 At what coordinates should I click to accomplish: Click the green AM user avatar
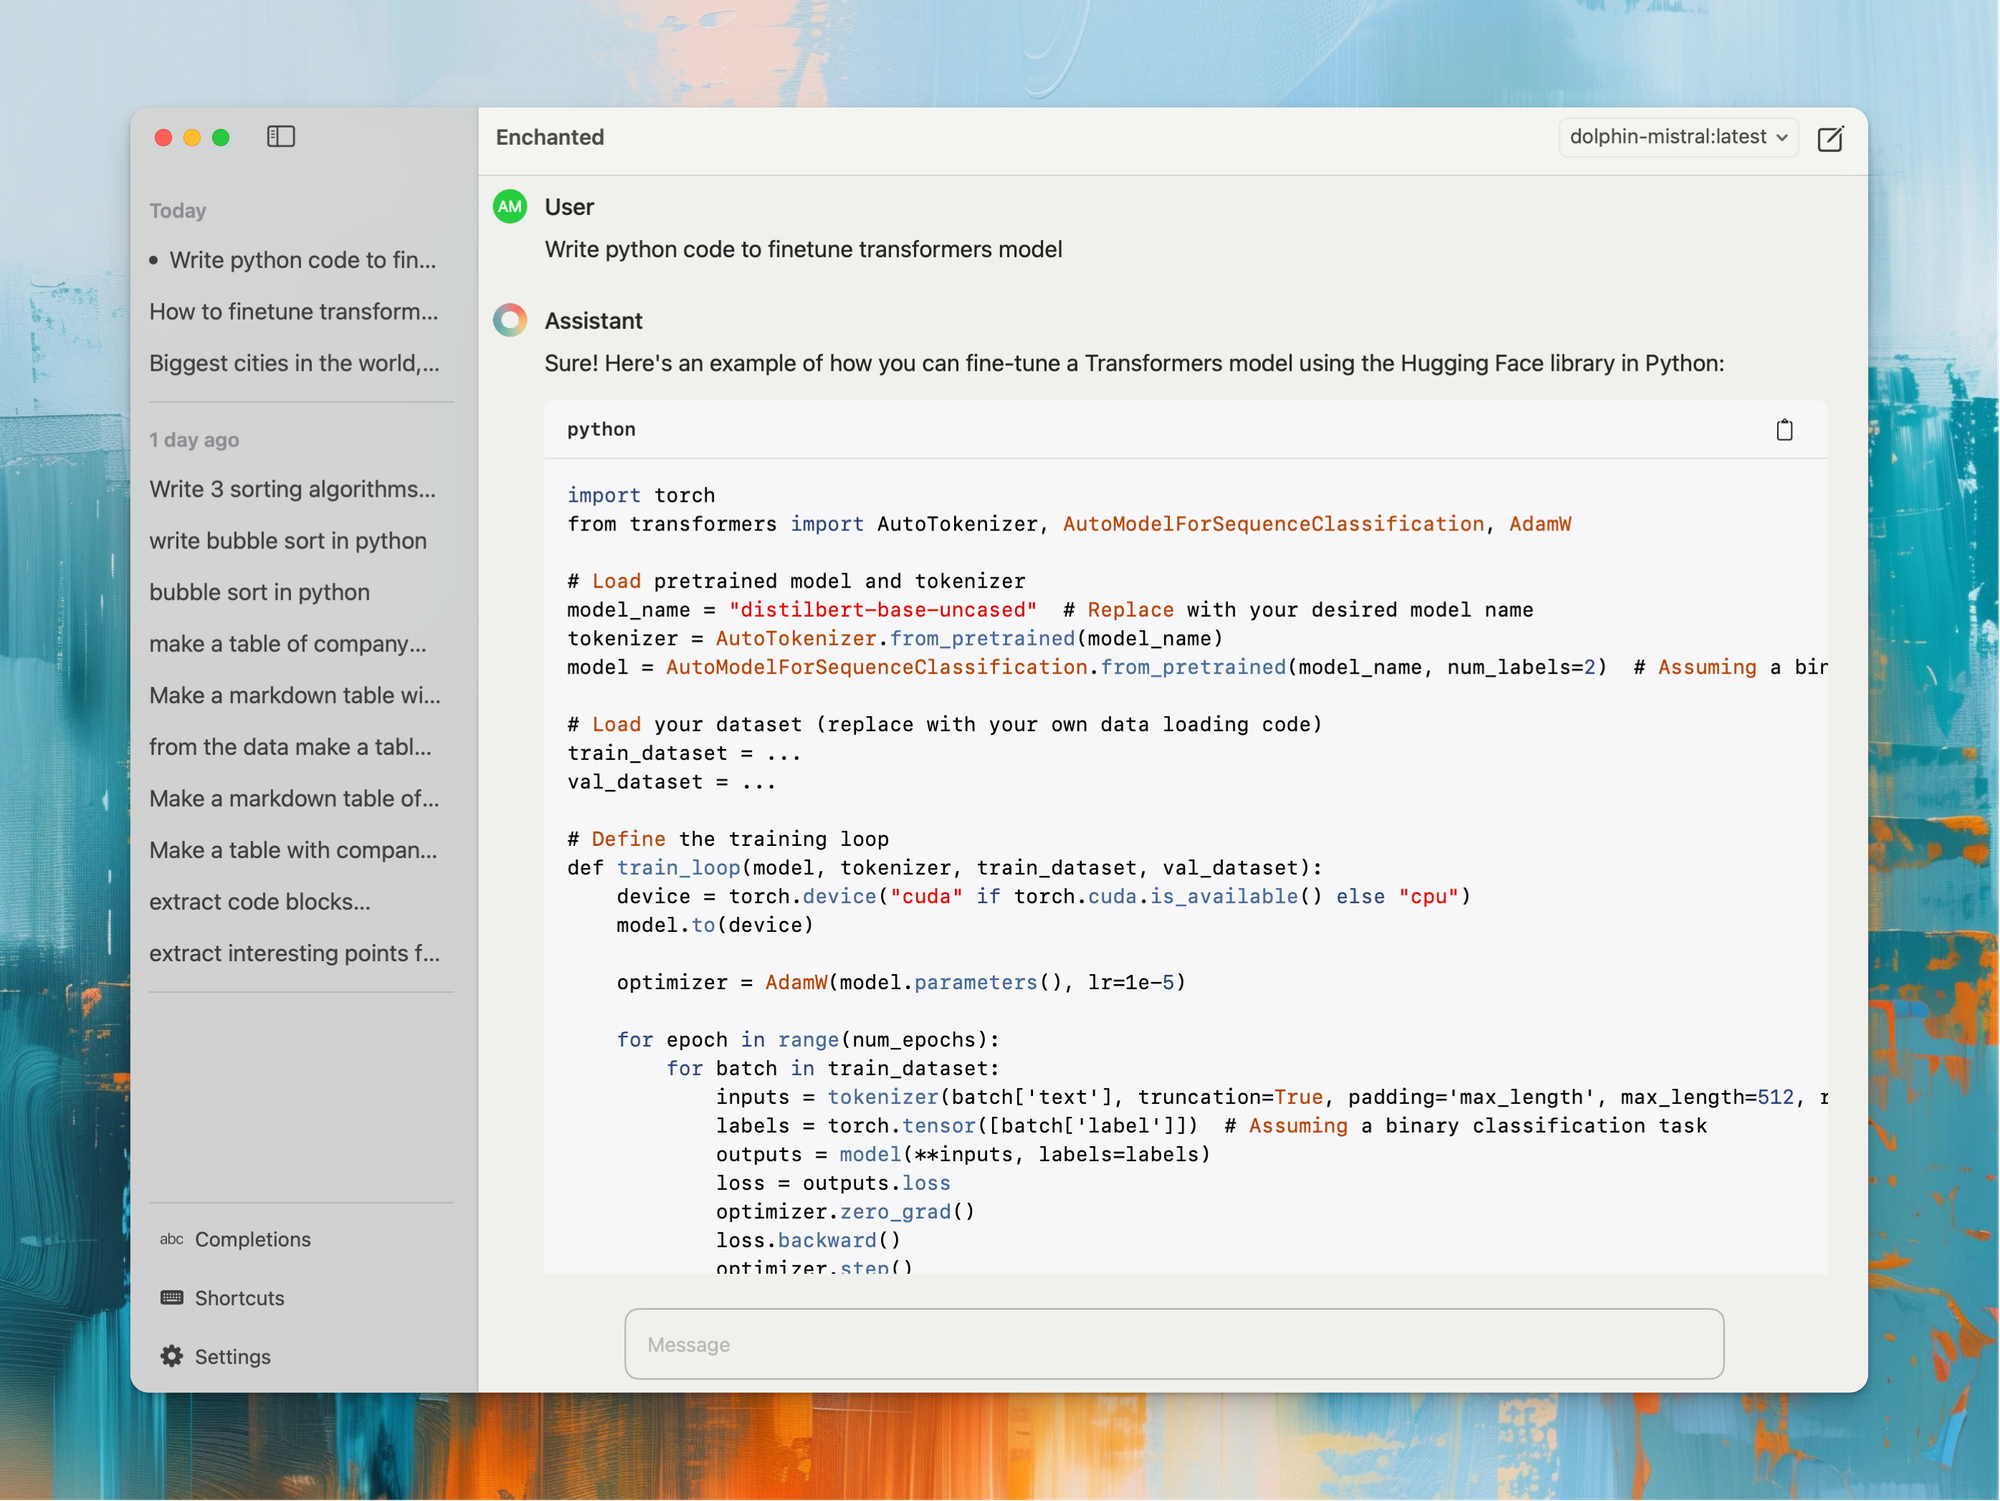point(510,207)
